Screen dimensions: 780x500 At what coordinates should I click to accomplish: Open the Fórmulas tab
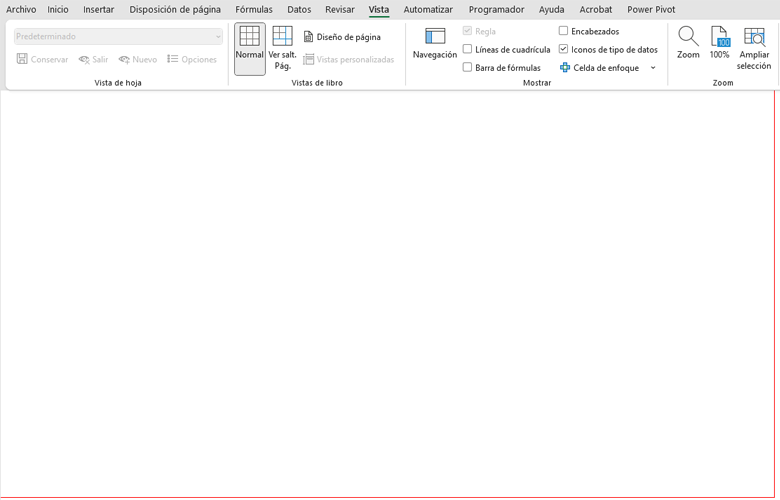coord(254,9)
